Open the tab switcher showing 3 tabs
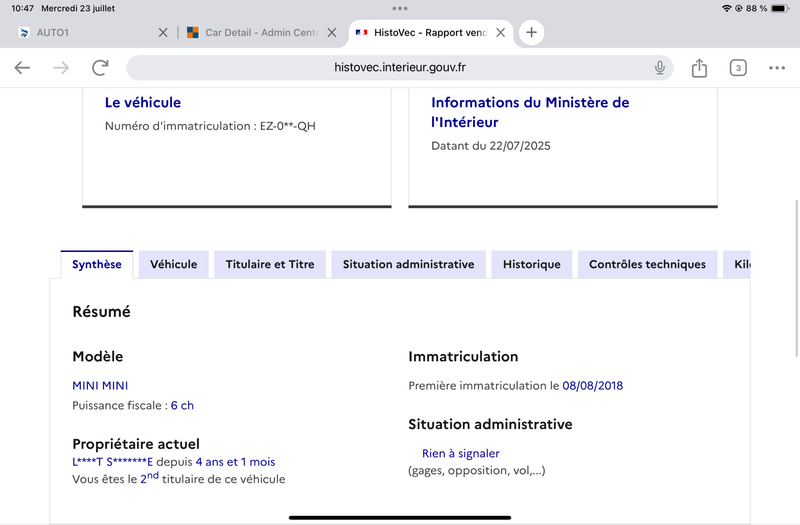Screen dimensions: 800x525 click(x=738, y=68)
